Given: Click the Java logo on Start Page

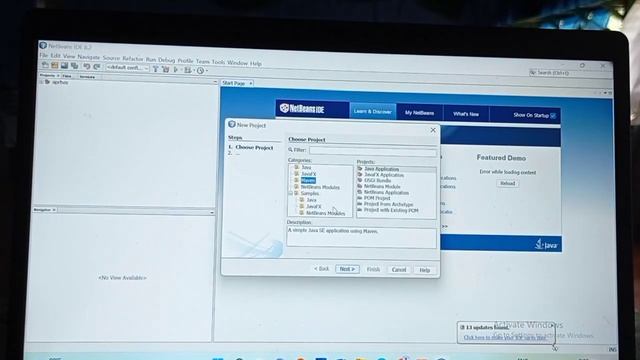Looking at the screenshot, I should (546, 244).
